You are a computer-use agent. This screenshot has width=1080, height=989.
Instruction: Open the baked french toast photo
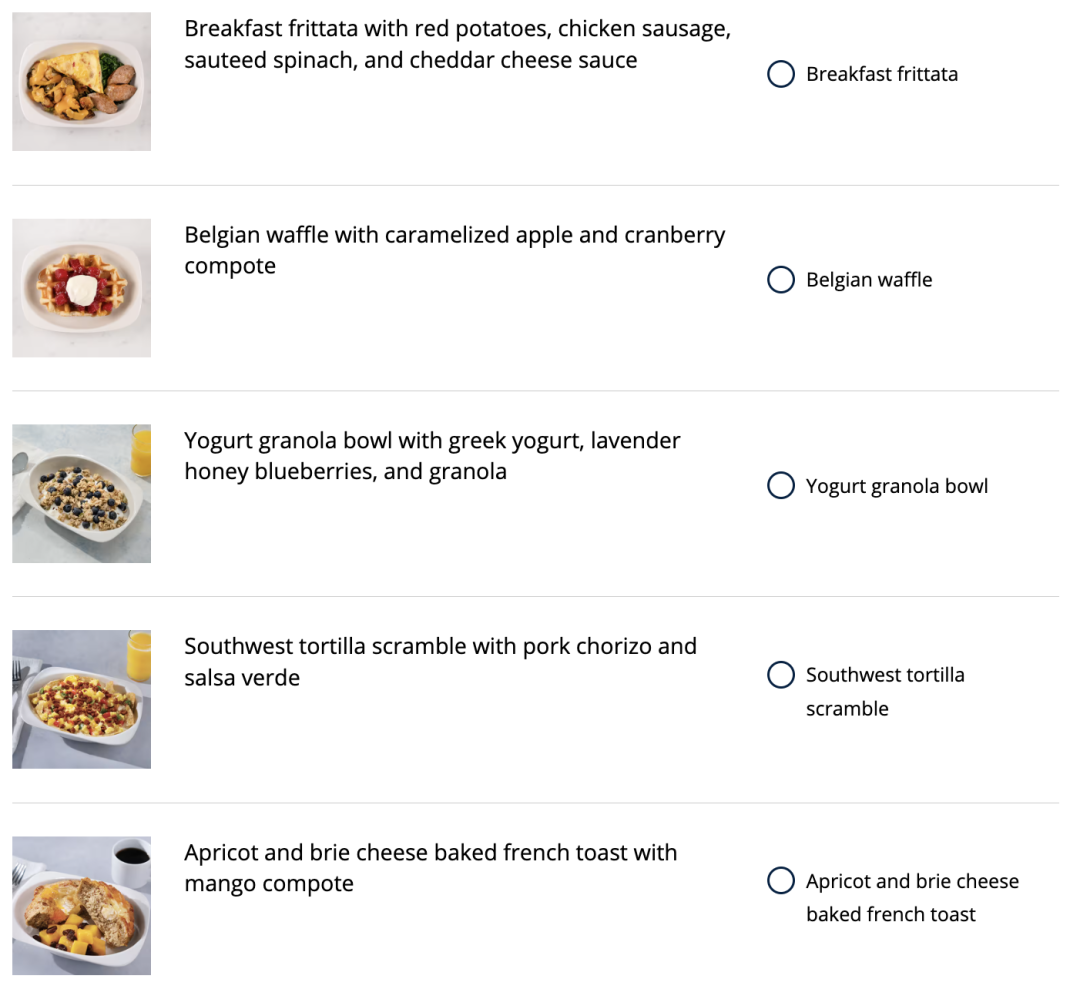click(81, 905)
